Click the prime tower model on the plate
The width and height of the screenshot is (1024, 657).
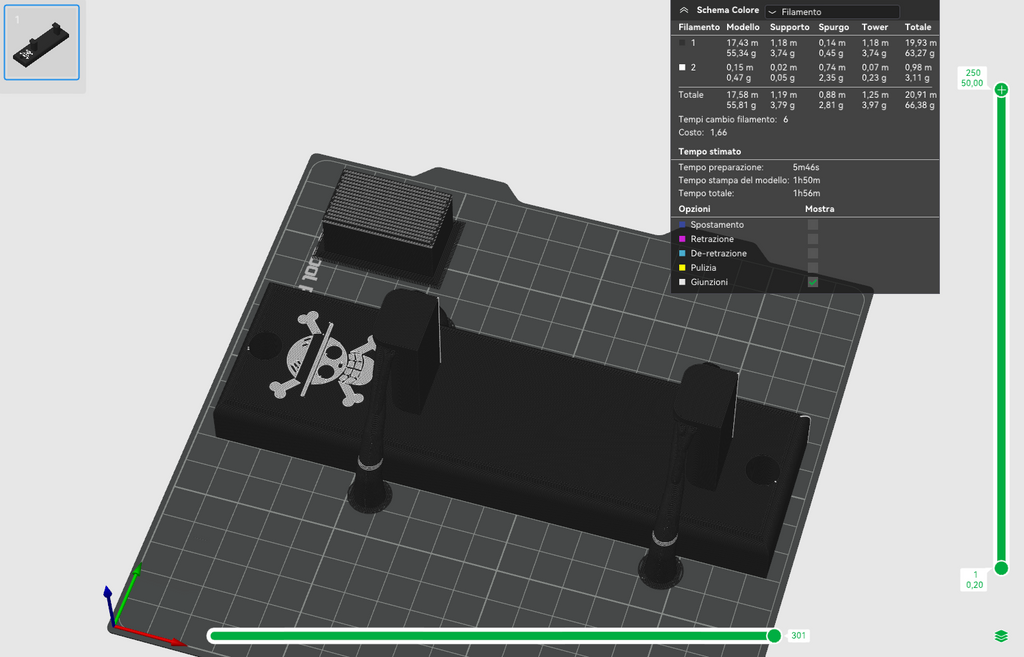tap(389, 222)
